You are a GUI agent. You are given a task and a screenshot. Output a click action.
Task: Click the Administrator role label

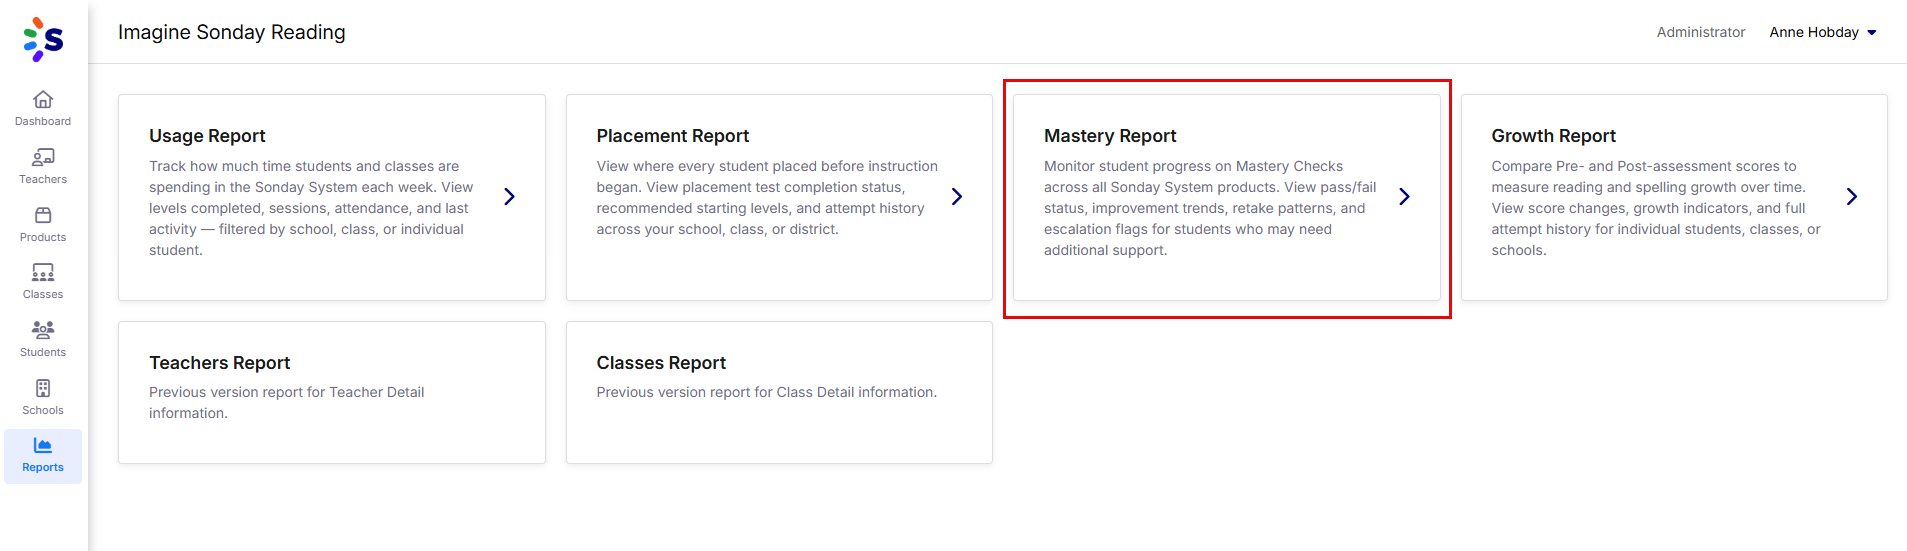tap(1701, 32)
